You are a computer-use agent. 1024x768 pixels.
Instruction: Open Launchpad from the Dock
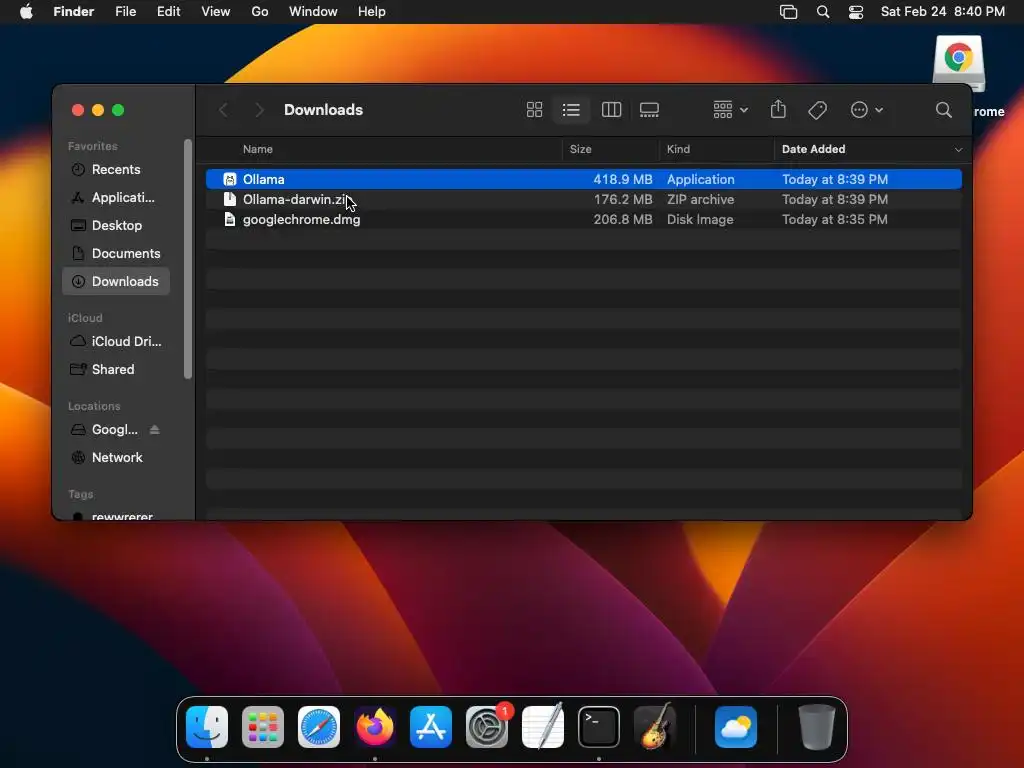pos(263,727)
